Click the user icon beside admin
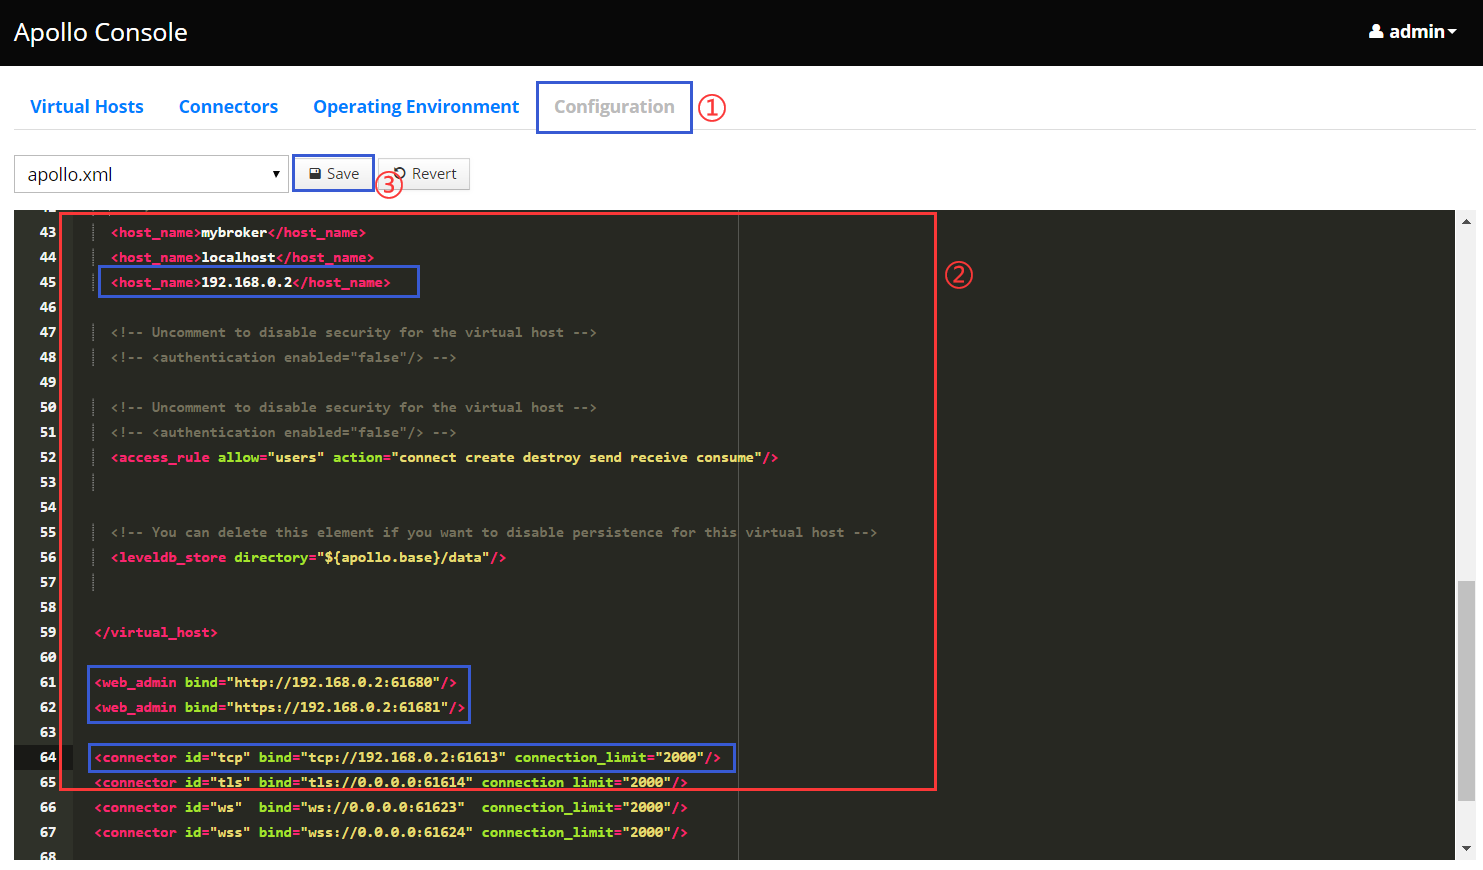The width and height of the screenshot is (1483, 870). tap(1376, 32)
